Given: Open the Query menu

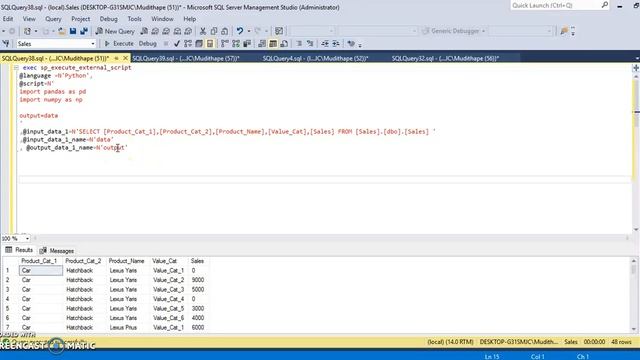Looking at the screenshot, I should [x=53, y=19].
